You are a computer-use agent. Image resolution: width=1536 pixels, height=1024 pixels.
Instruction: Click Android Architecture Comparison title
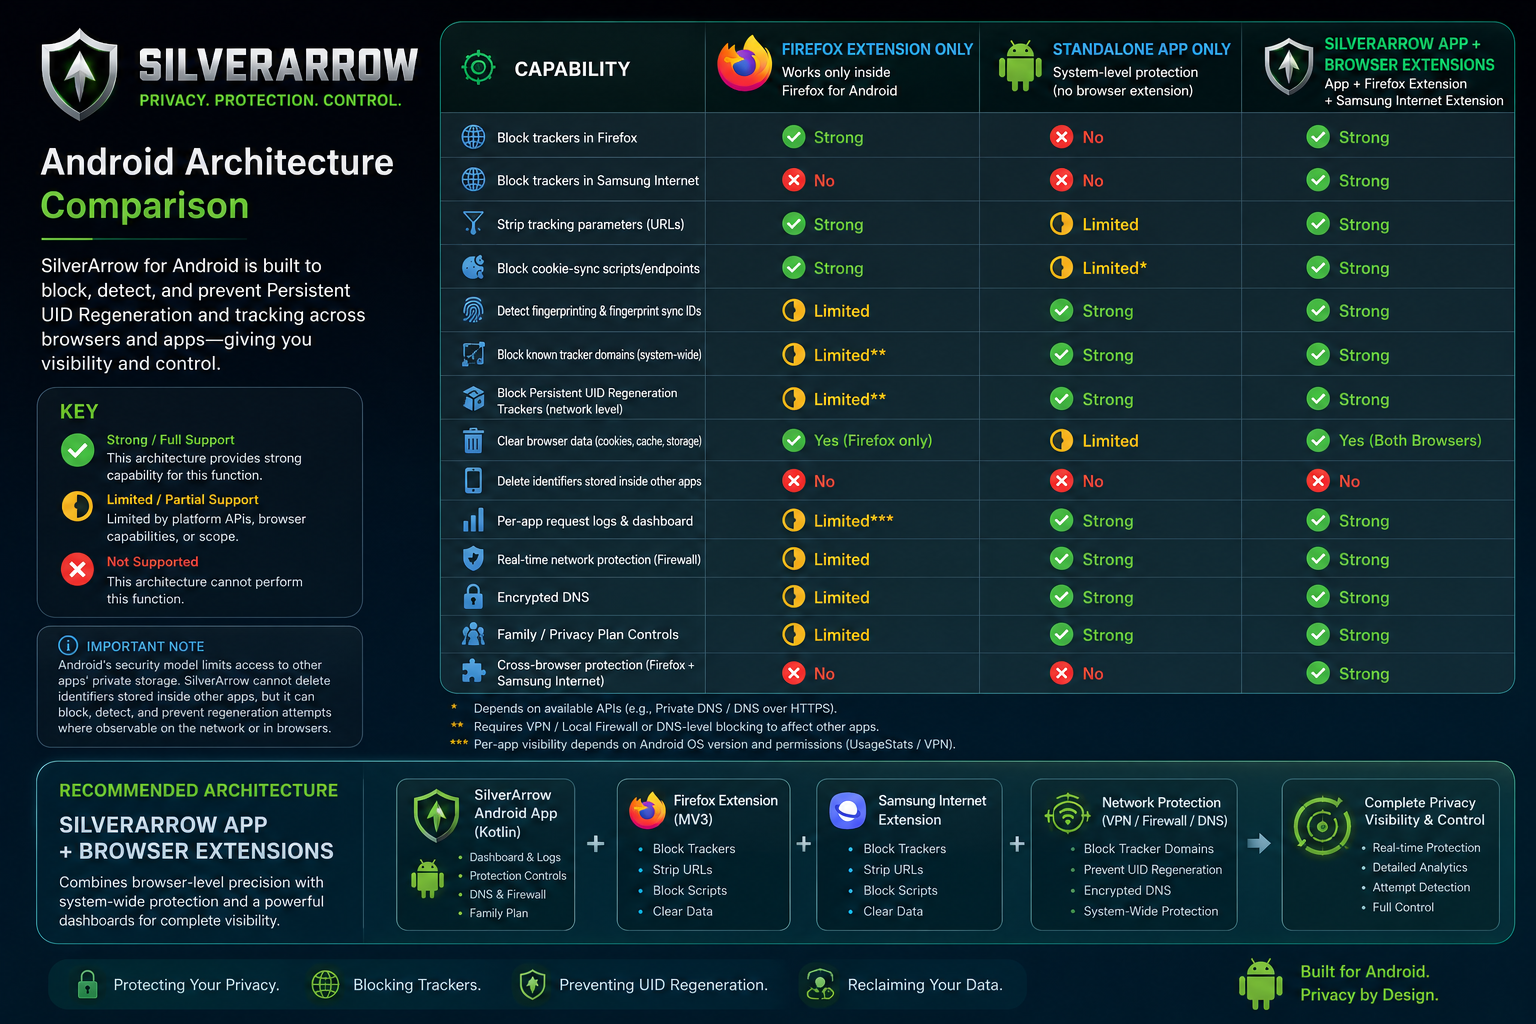(x=217, y=184)
